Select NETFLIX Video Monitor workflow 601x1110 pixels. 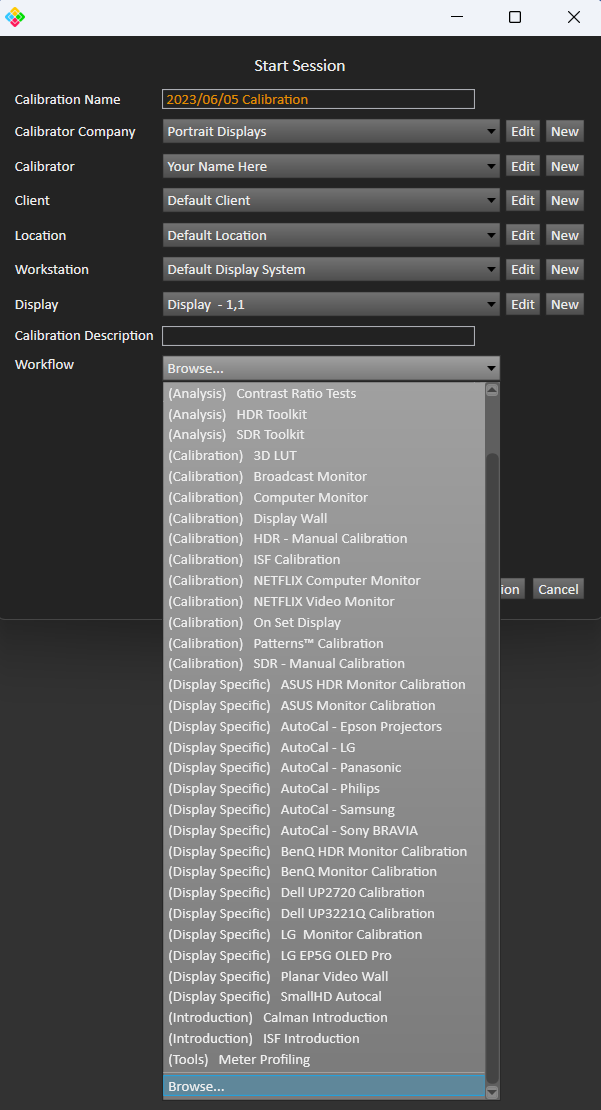[324, 601]
